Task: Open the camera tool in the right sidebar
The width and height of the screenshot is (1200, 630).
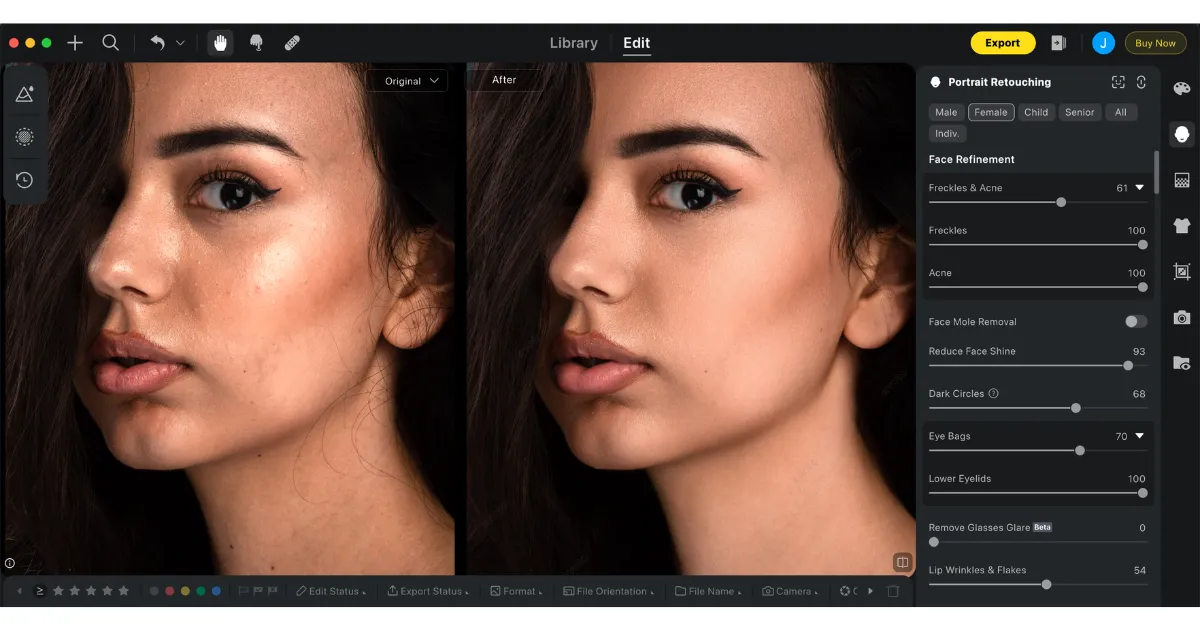Action: point(1181,318)
